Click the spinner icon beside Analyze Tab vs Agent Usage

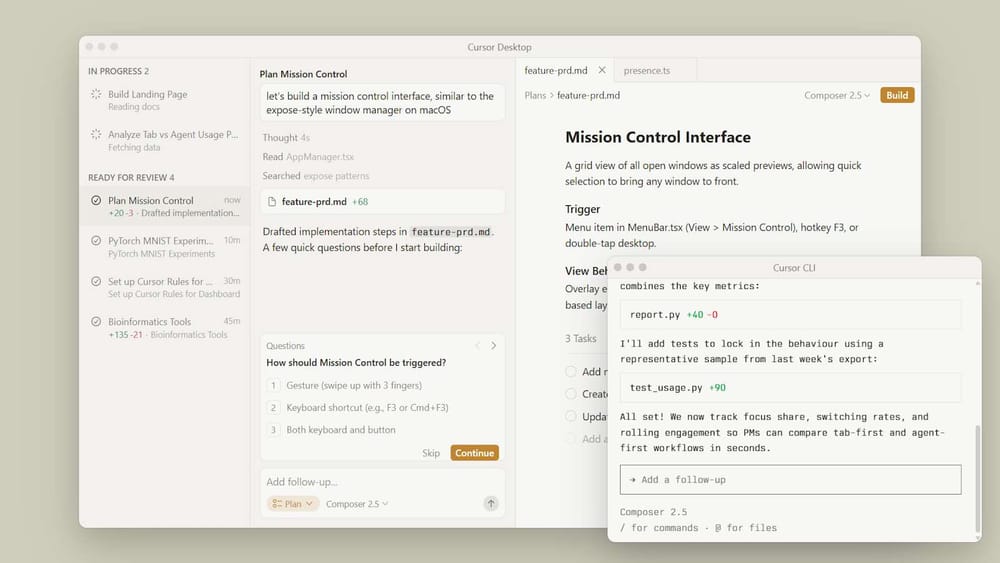(96, 135)
